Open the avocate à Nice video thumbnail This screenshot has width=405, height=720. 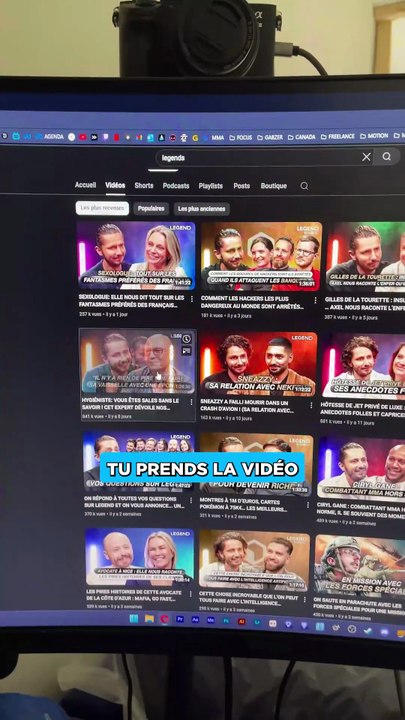click(139, 557)
